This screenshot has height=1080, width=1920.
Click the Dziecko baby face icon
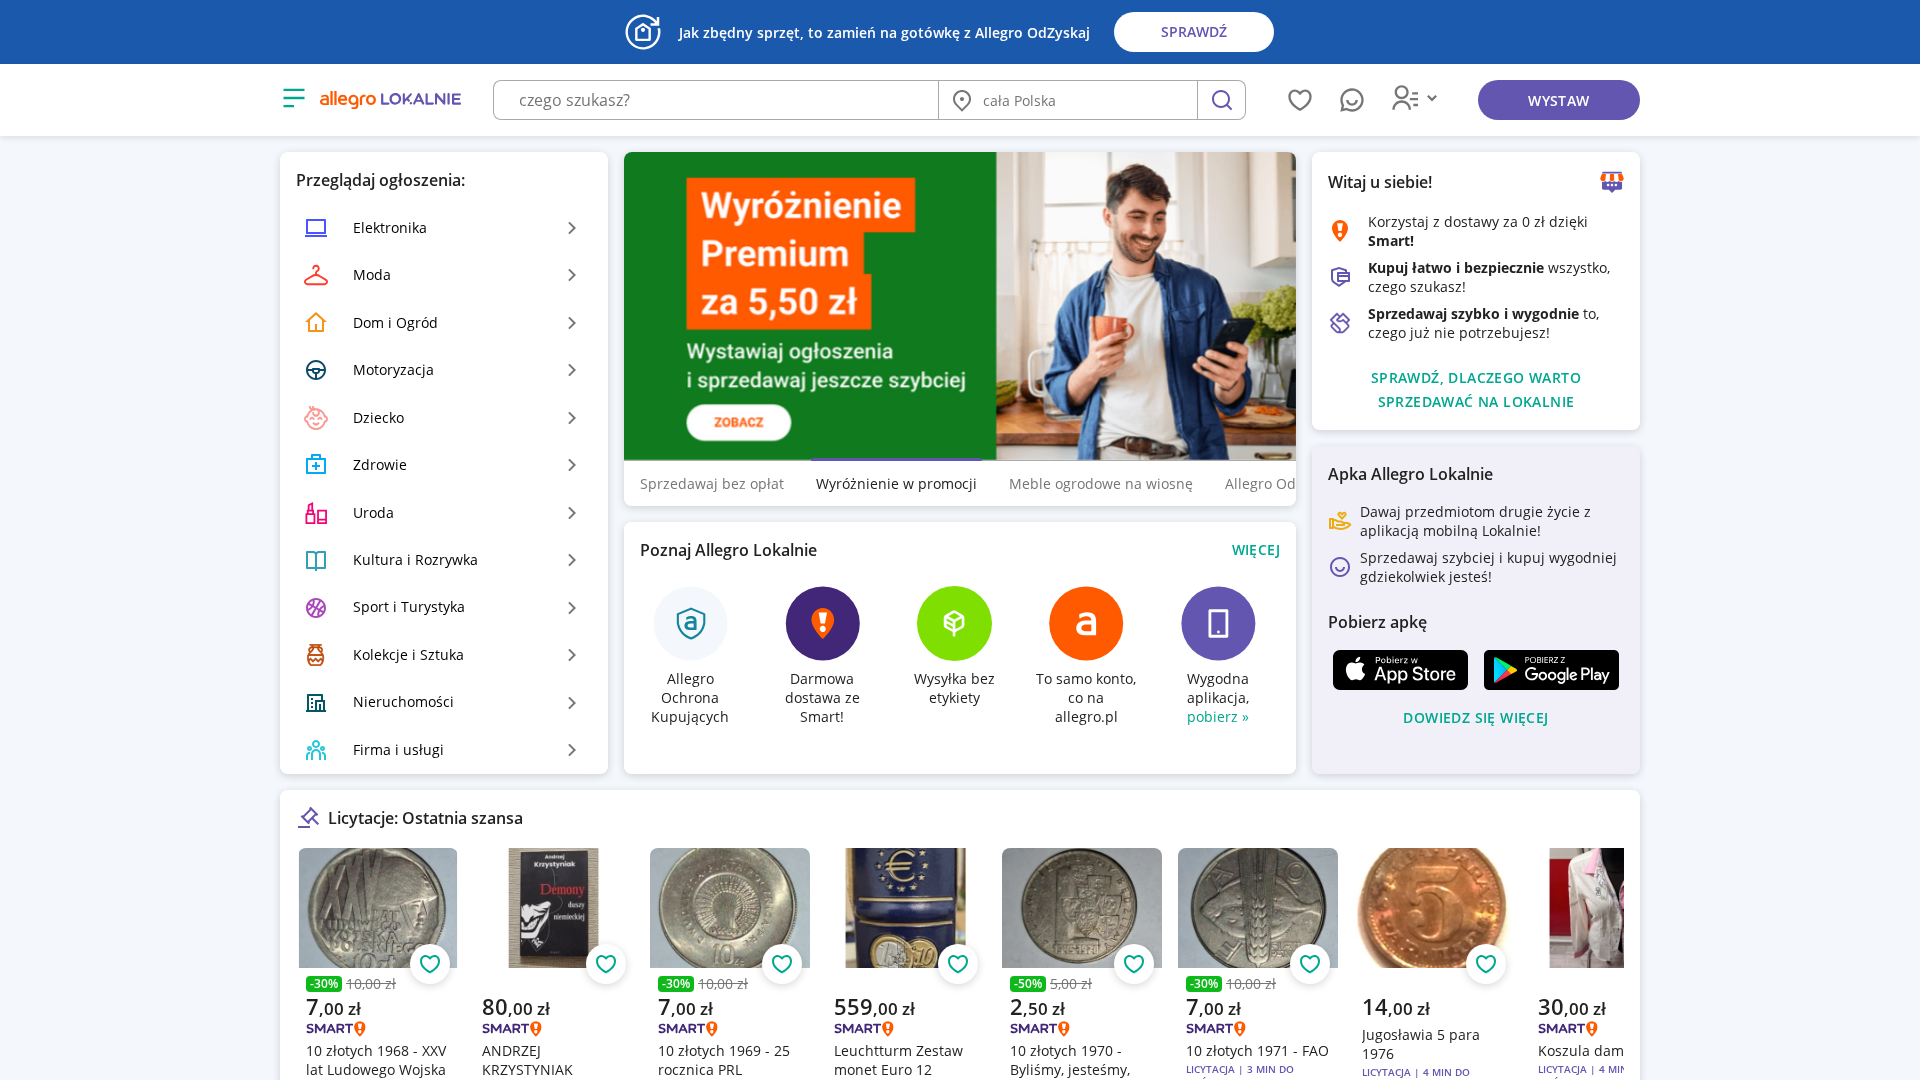click(316, 418)
